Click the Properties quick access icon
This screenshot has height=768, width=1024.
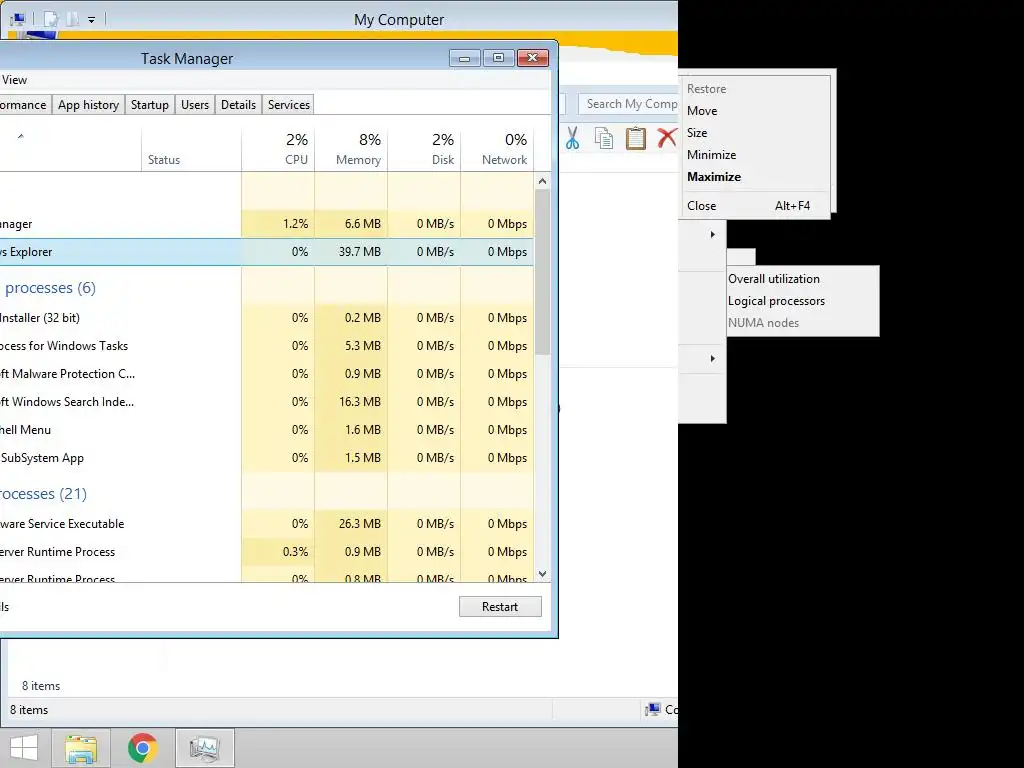[51, 20]
